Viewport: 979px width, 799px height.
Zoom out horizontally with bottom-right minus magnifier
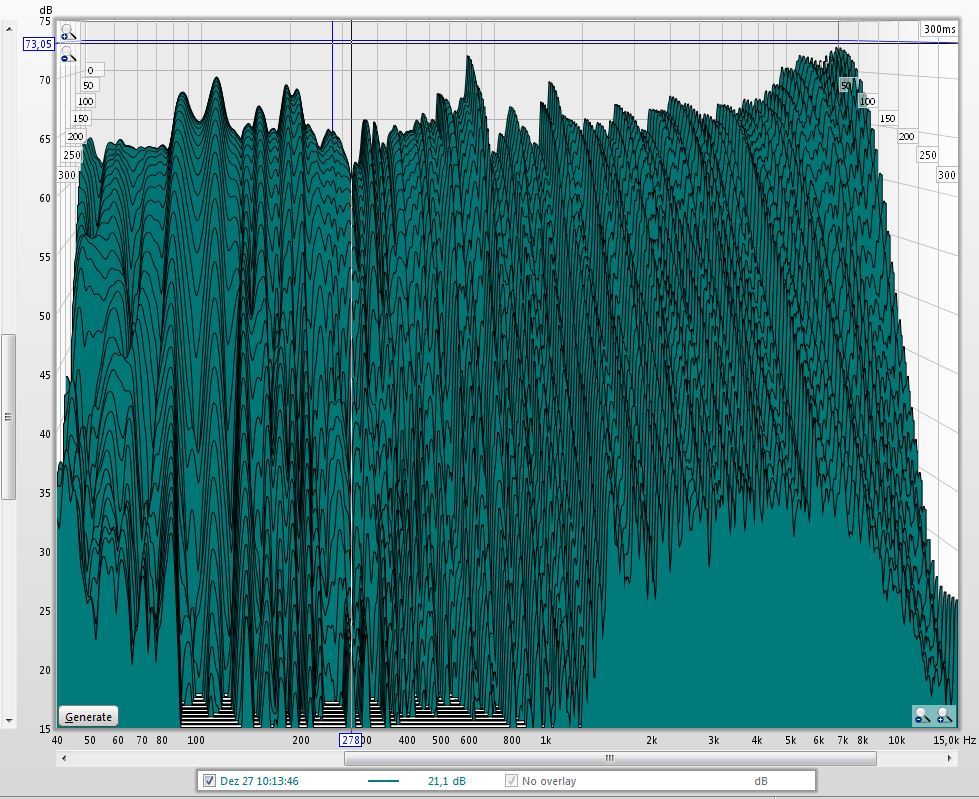(x=922, y=715)
